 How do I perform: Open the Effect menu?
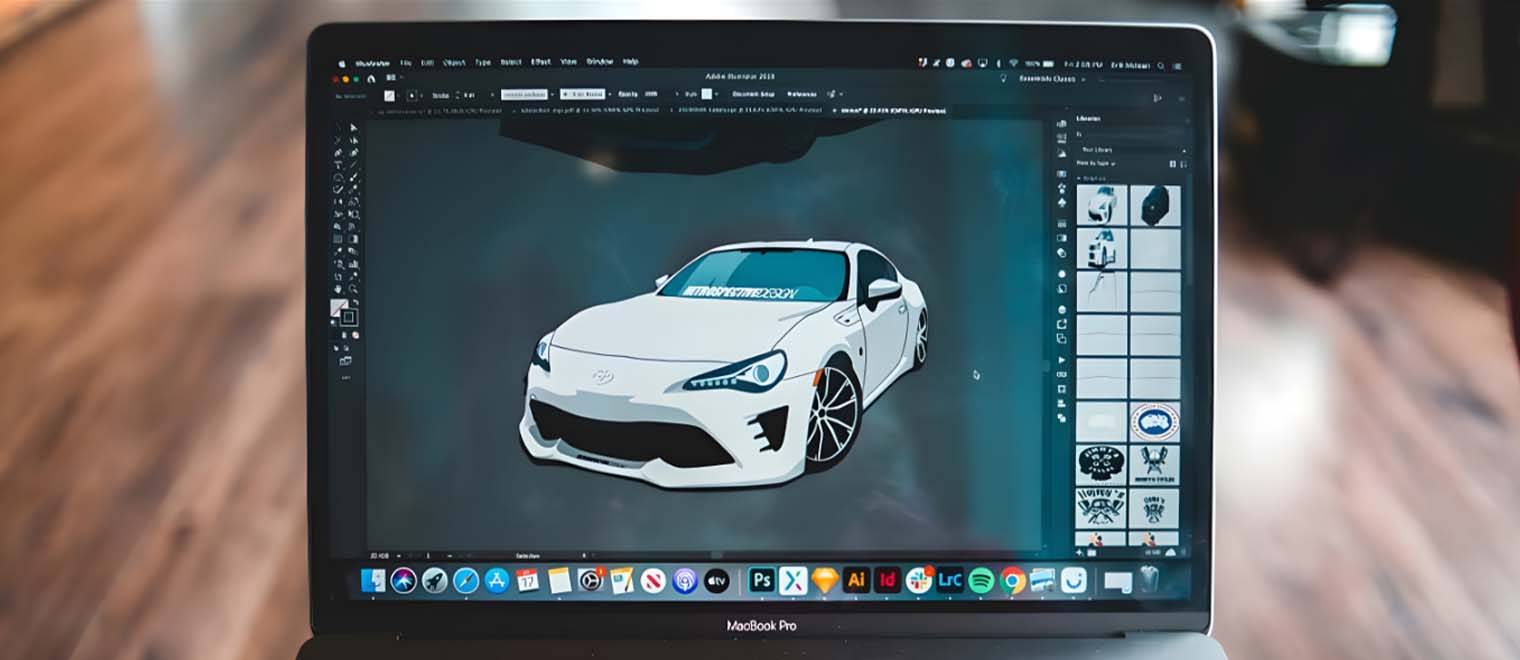pyautogui.click(x=540, y=62)
